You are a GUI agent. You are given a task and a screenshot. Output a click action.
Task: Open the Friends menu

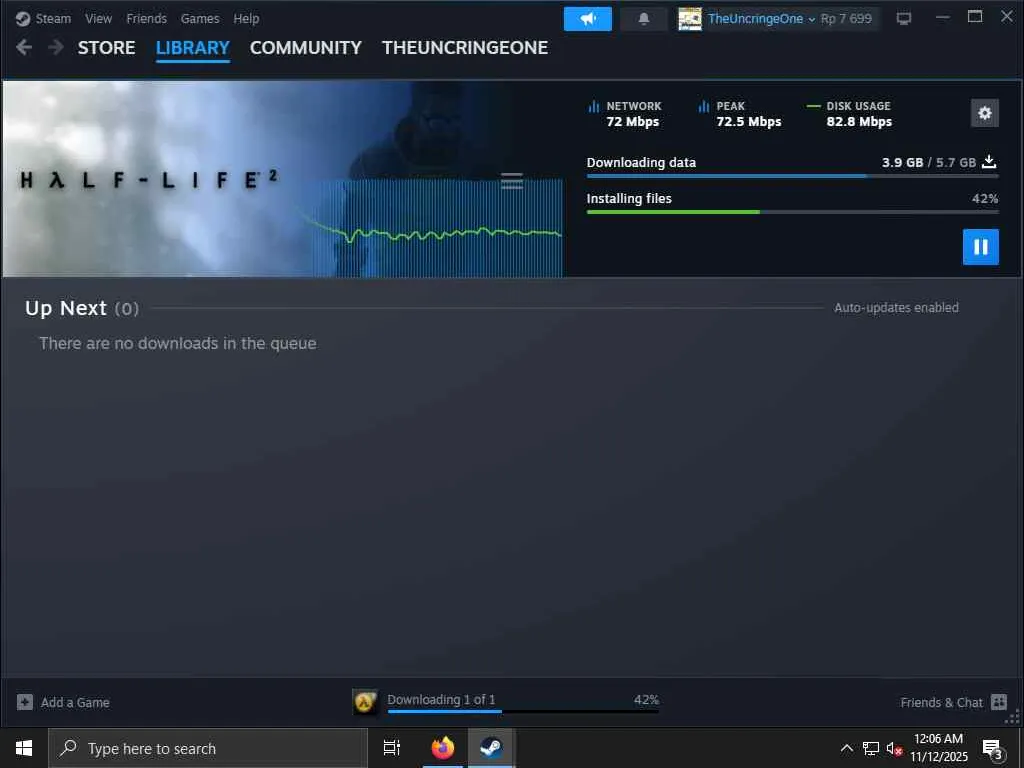pyautogui.click(x=146, y=18)
